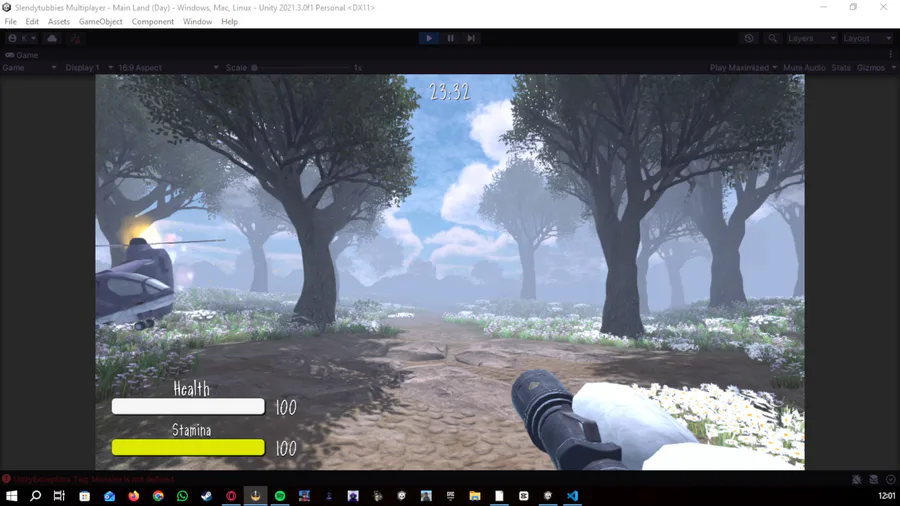Open the 16:9 Aspect dropdown

[168, 68]
